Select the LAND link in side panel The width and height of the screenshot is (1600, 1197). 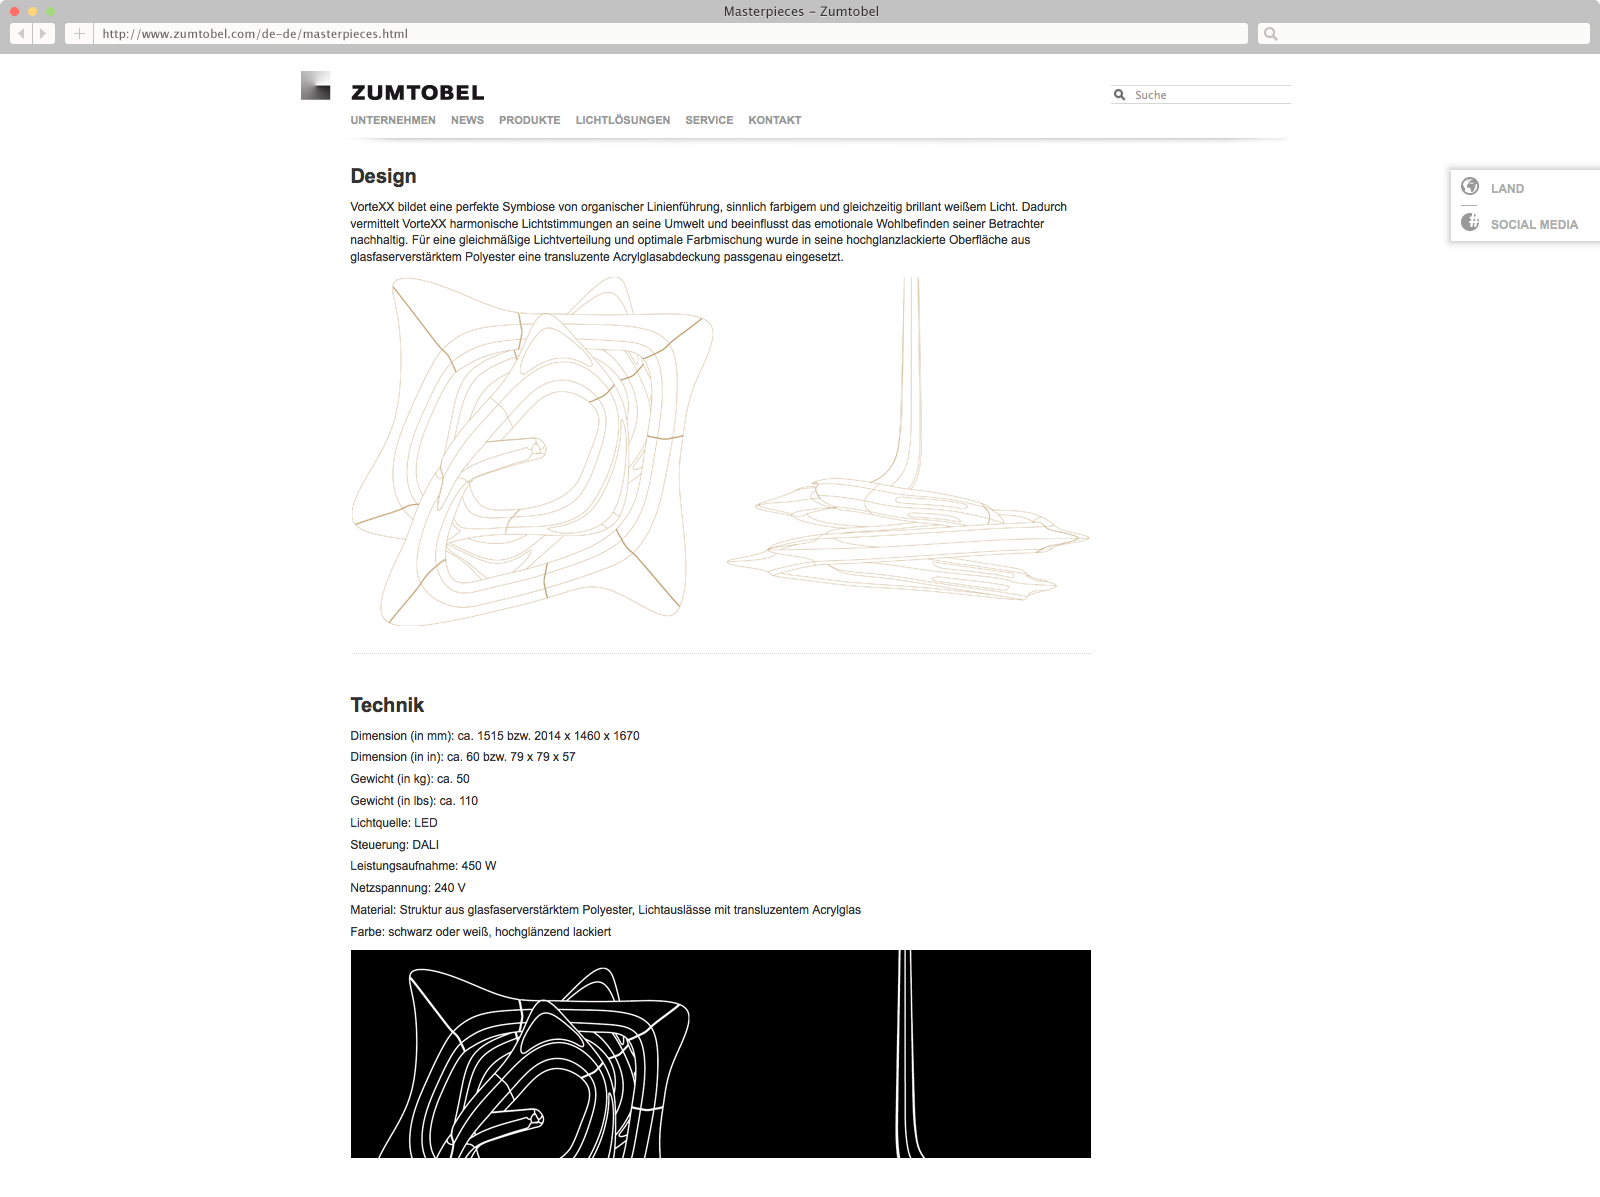tap(1507, 189)
